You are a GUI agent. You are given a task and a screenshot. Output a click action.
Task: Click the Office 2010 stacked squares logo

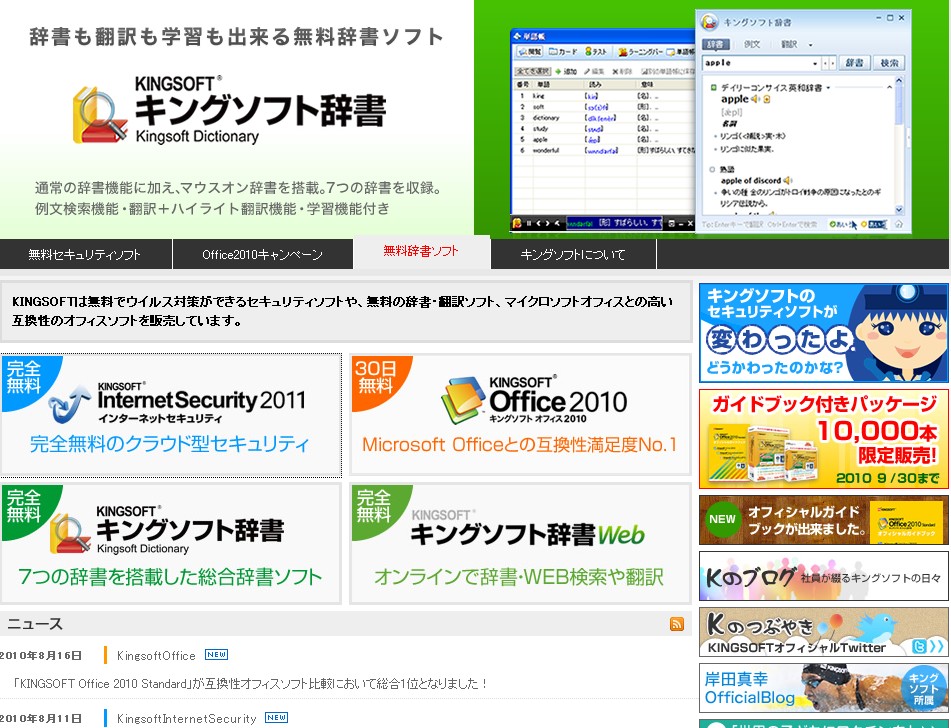(462, 400)
